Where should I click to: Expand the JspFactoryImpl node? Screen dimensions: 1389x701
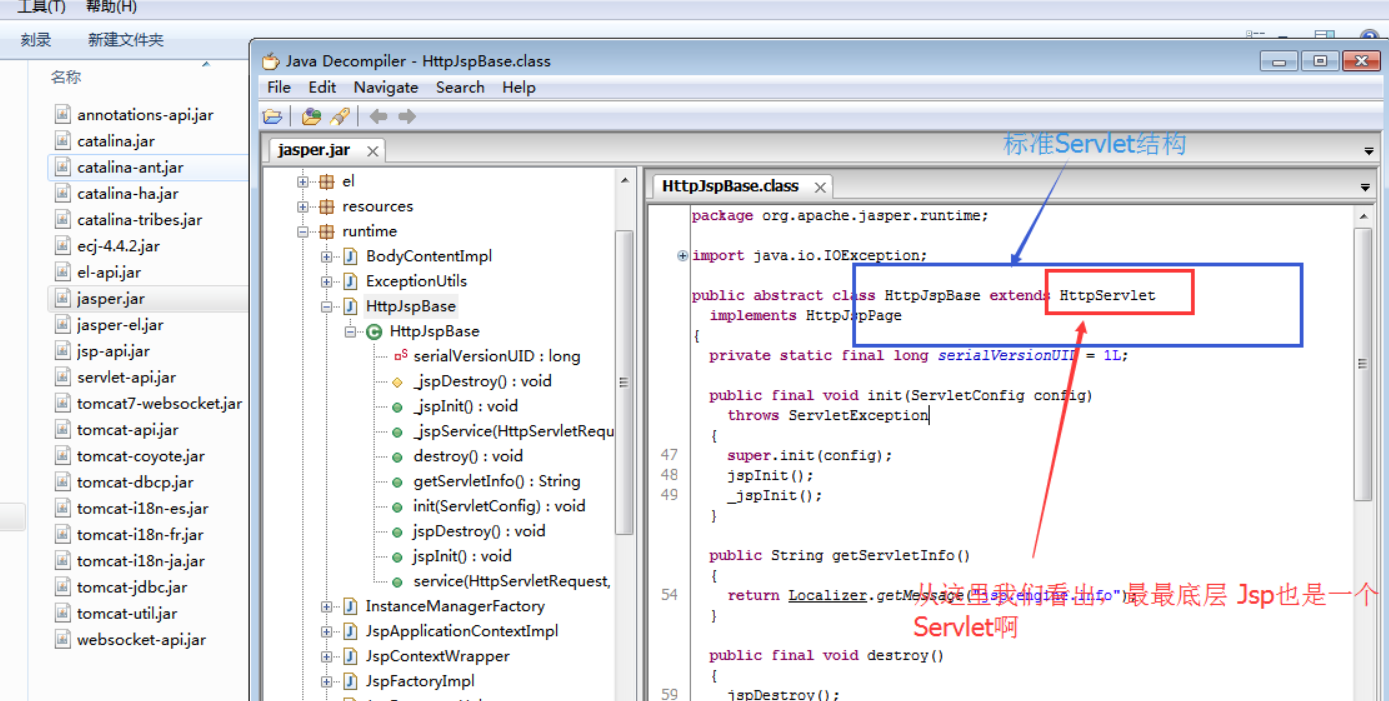coord(326,682)
